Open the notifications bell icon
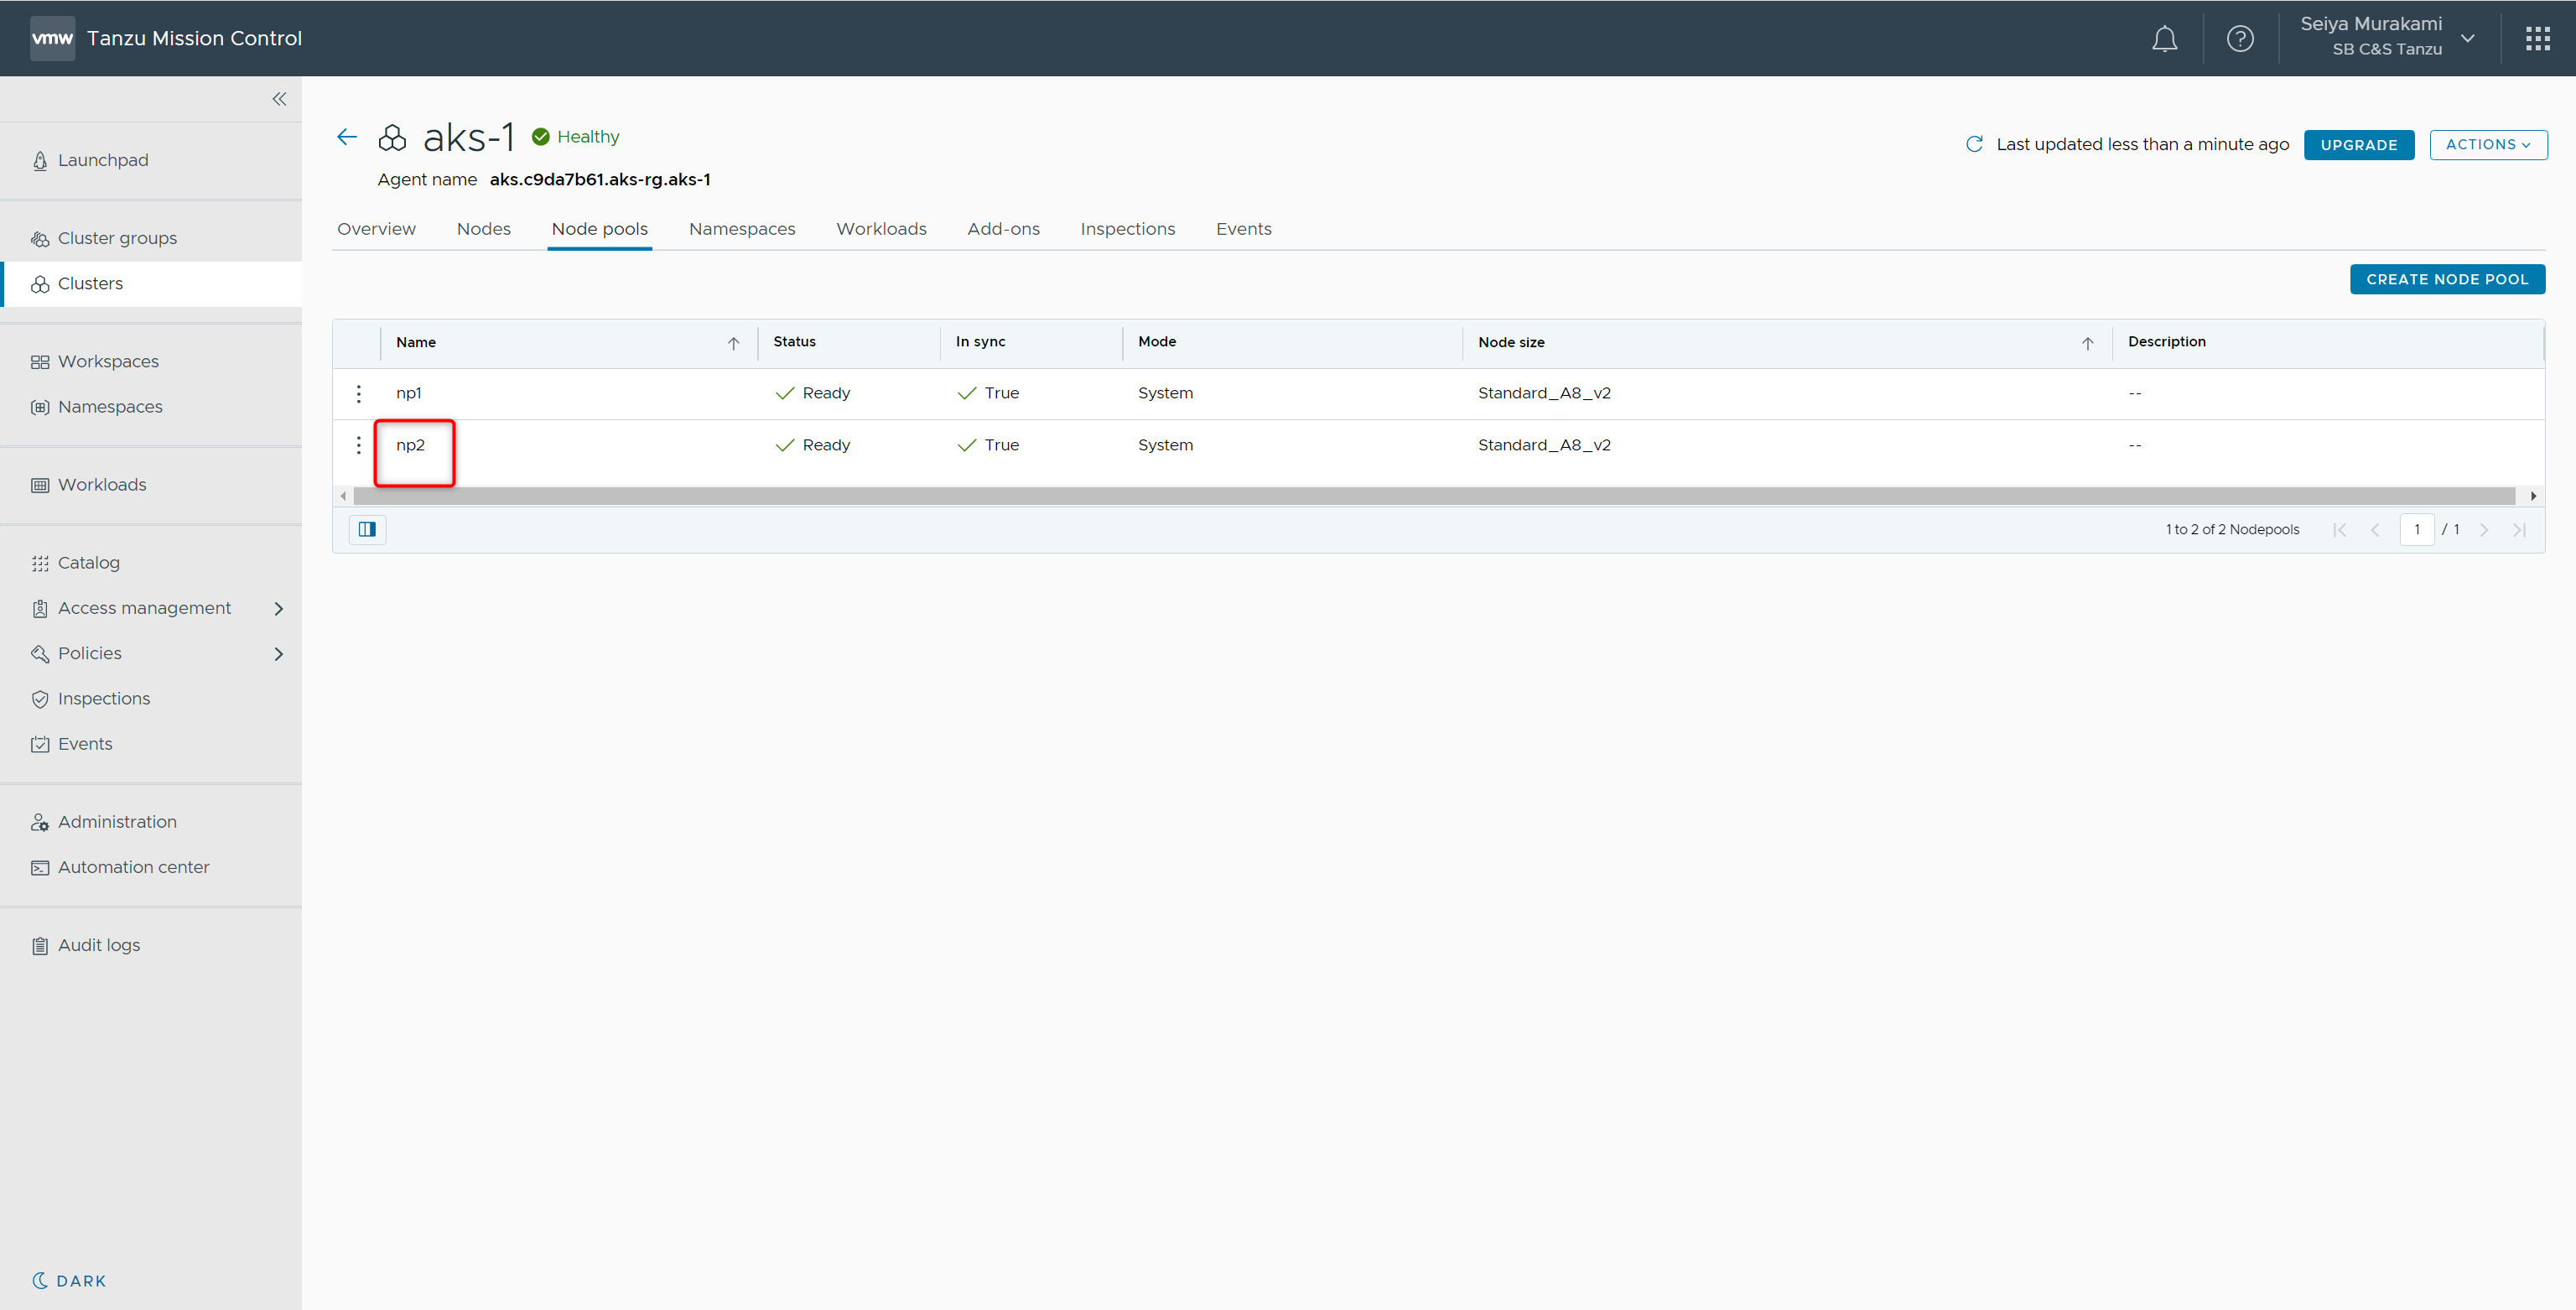The width and height of the screenshot is (2576, 1310). [2164, 39]
